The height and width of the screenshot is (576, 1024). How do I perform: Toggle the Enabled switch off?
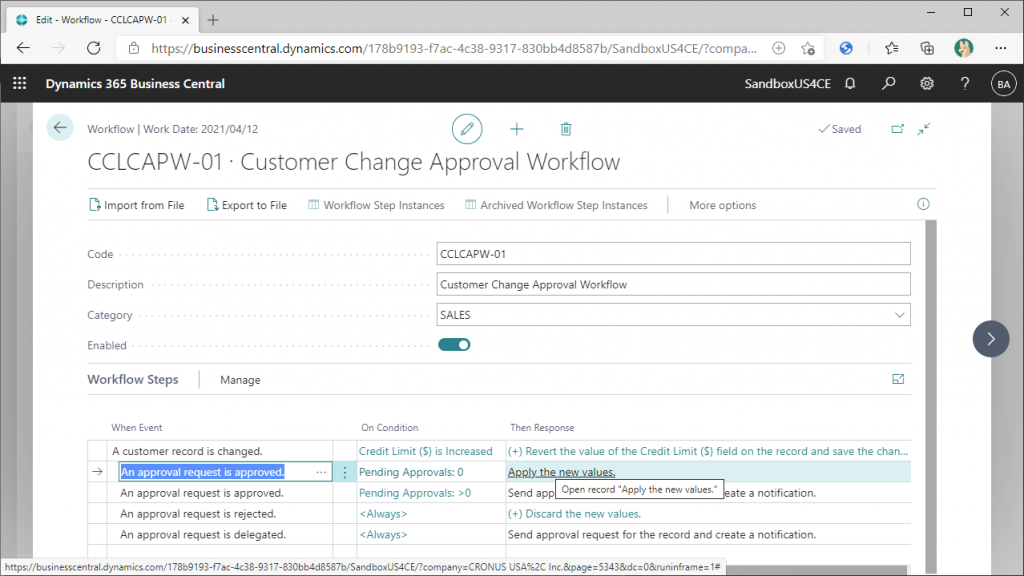point(454,345)
